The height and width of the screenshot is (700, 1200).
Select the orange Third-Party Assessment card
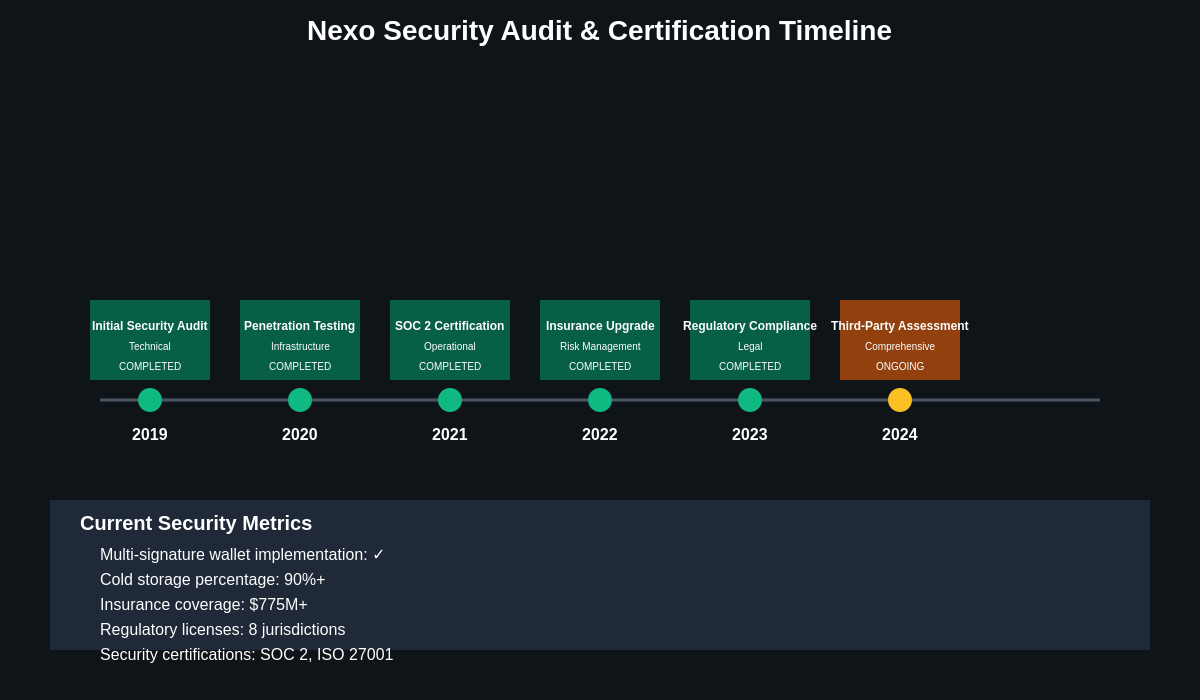900,340
